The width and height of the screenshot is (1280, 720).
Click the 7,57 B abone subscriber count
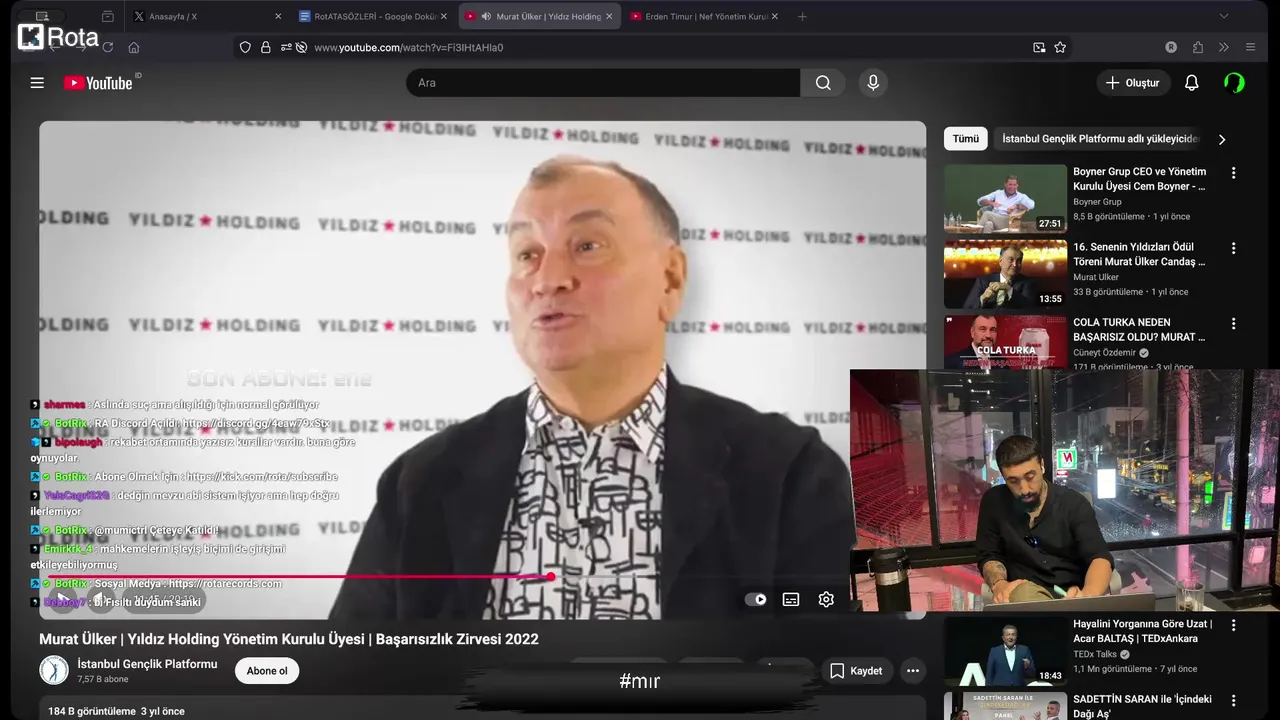(x=103, y=680)
